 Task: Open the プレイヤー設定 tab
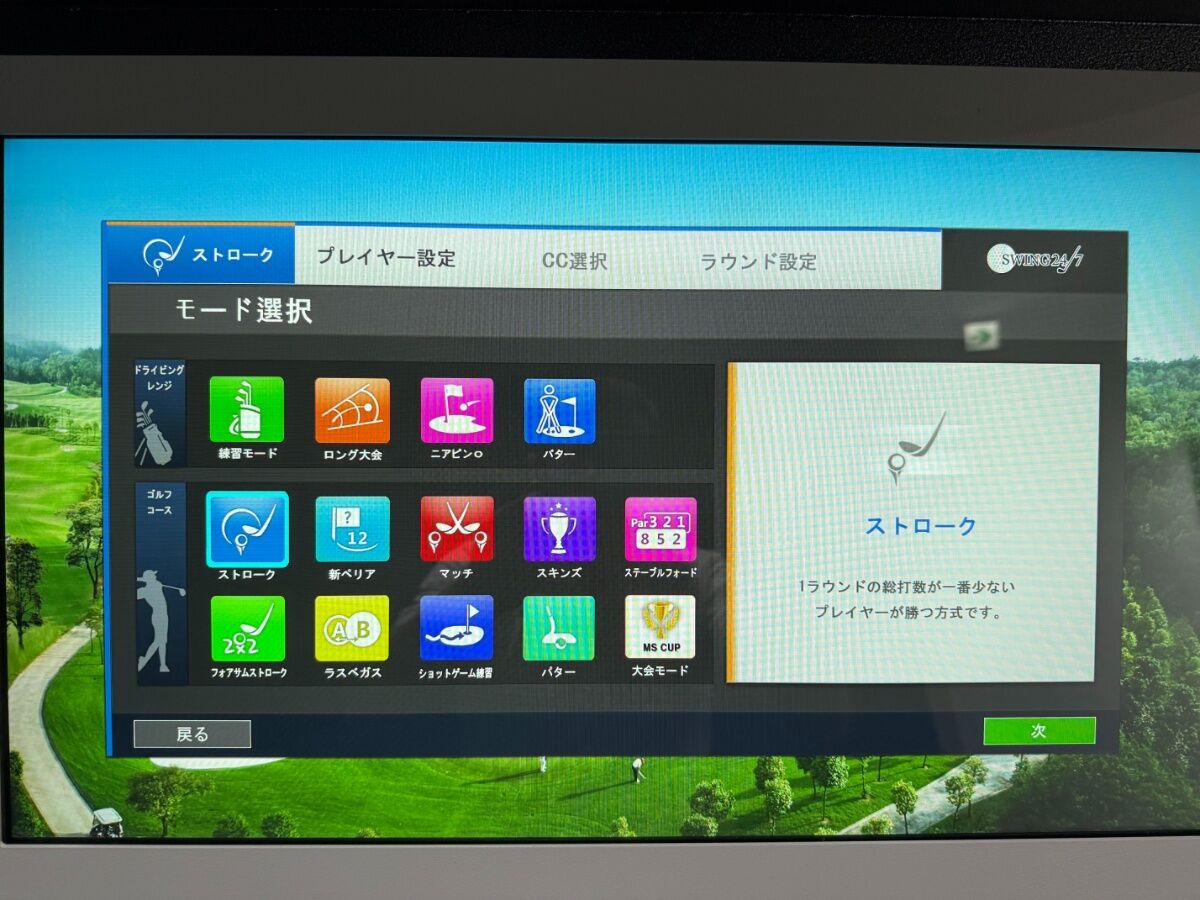pyautogui.click(x=386, y=258)
